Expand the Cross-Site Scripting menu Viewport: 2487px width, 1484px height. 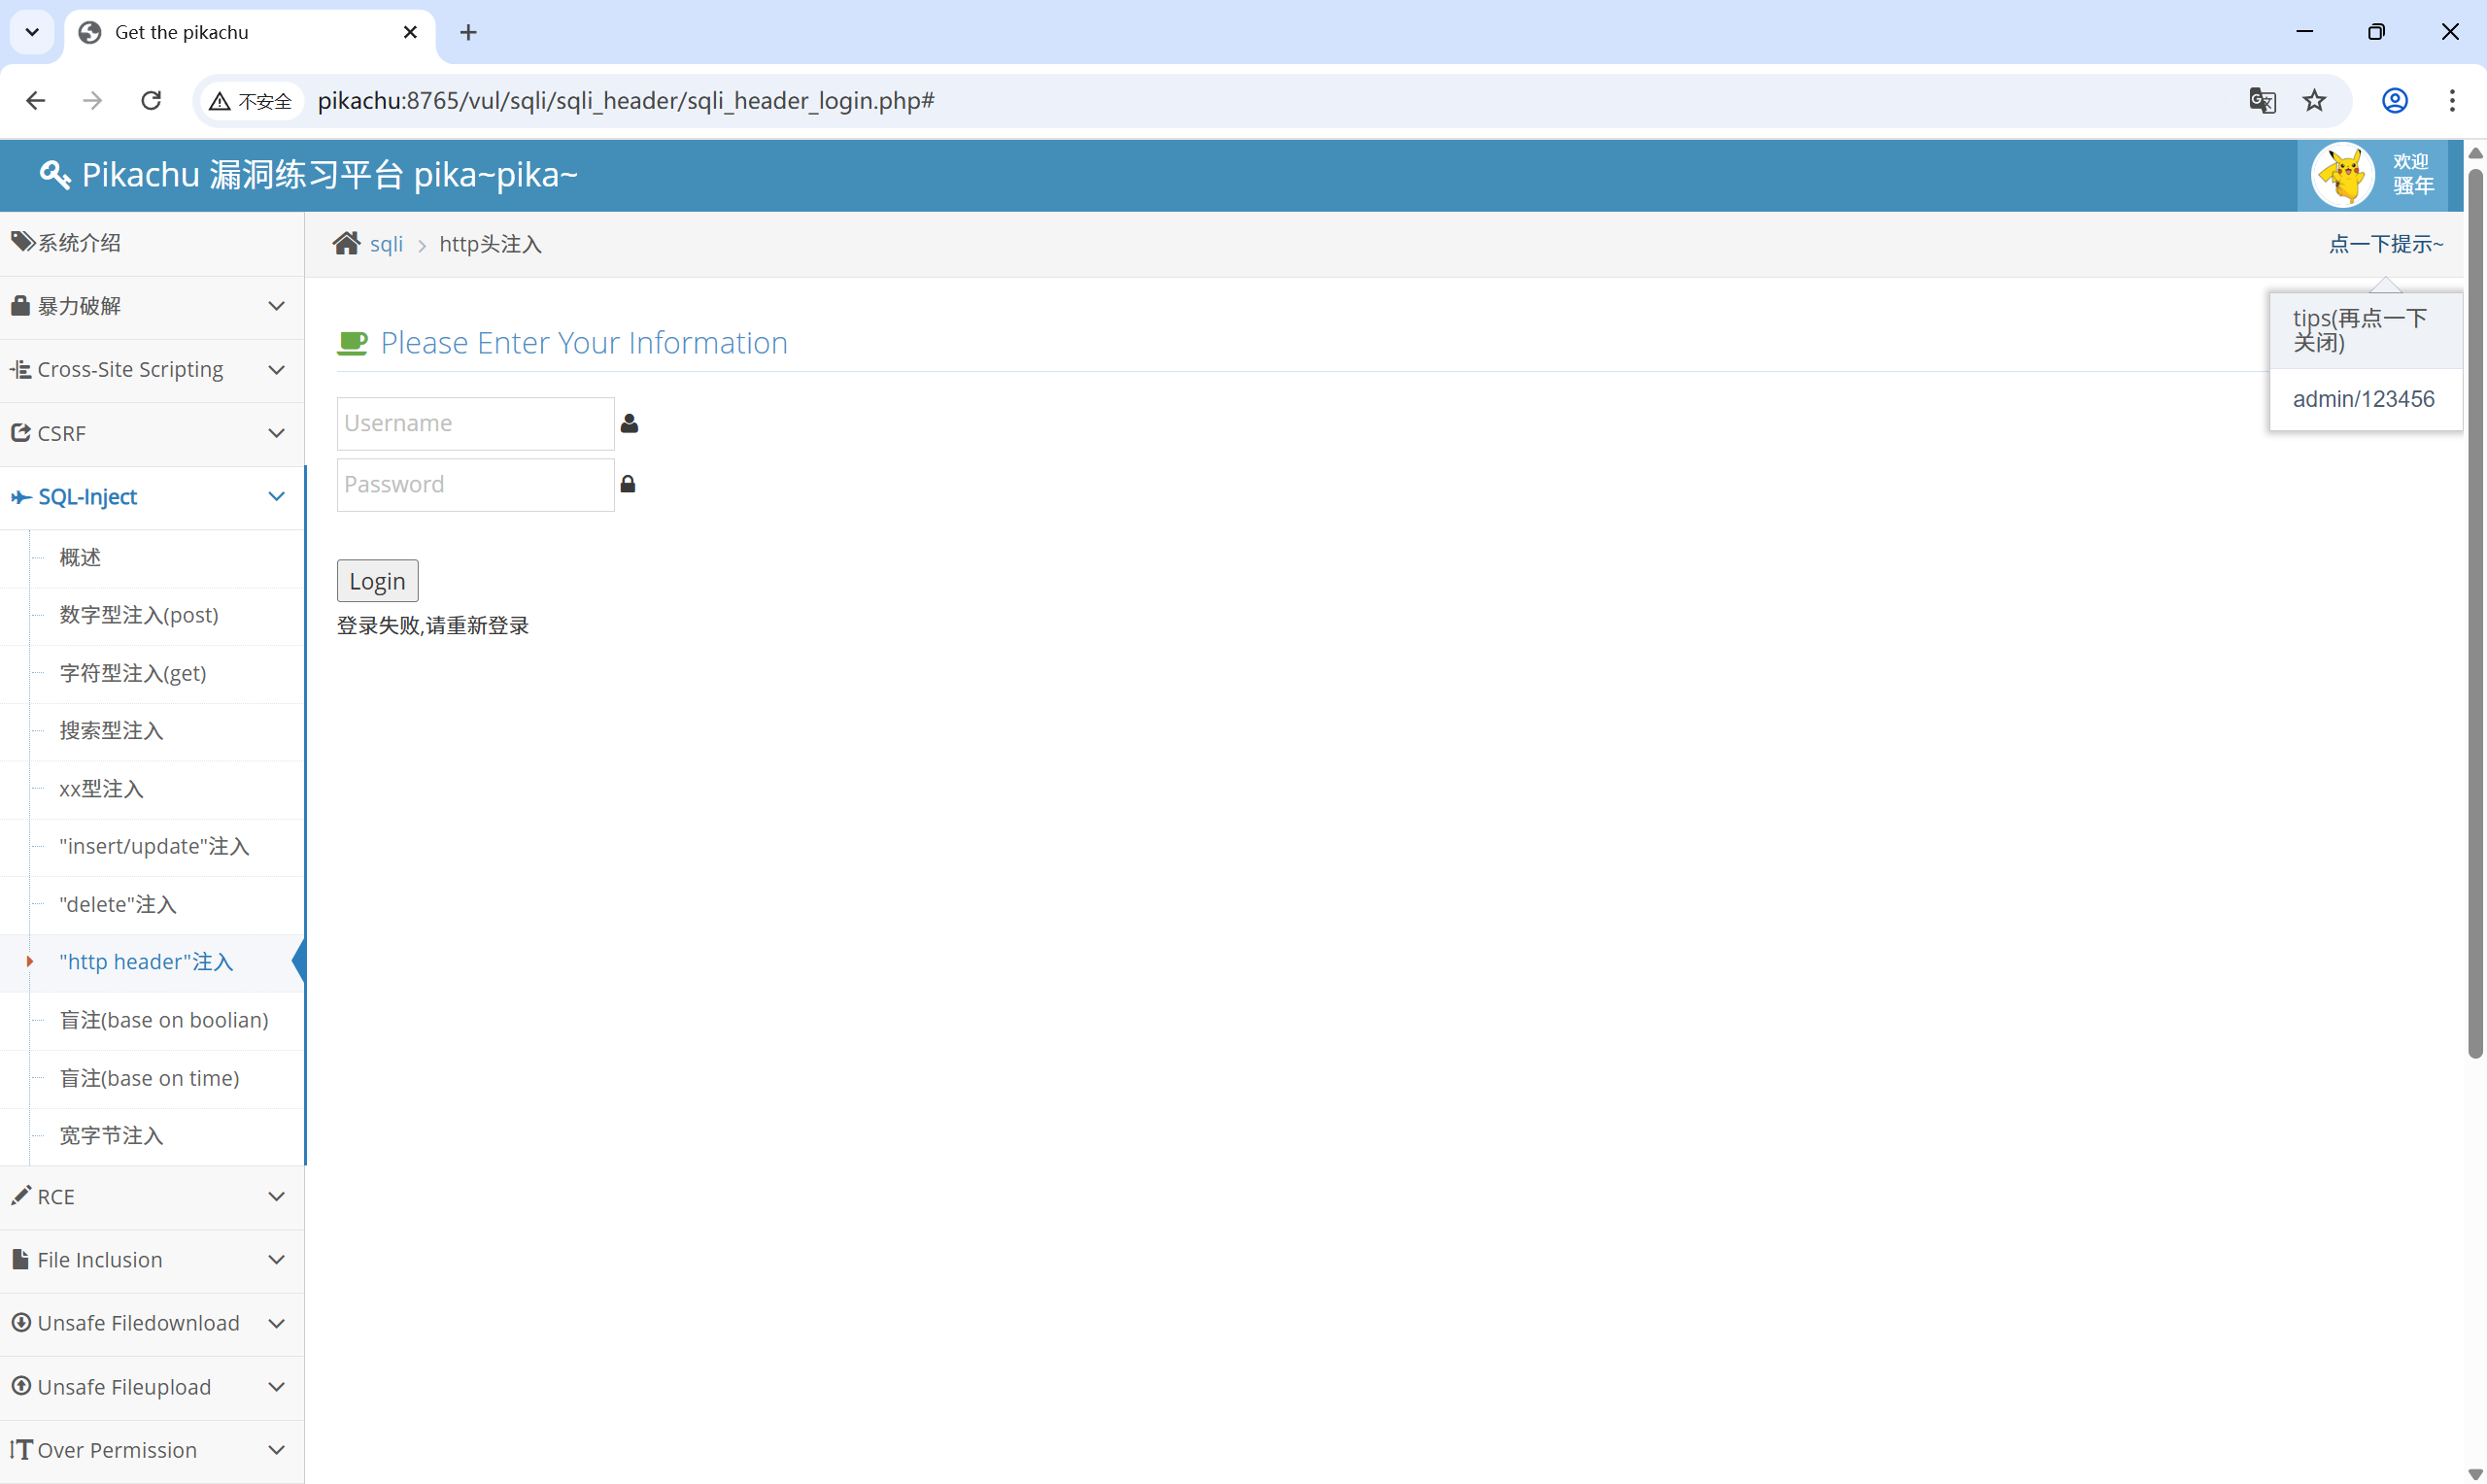150,370
